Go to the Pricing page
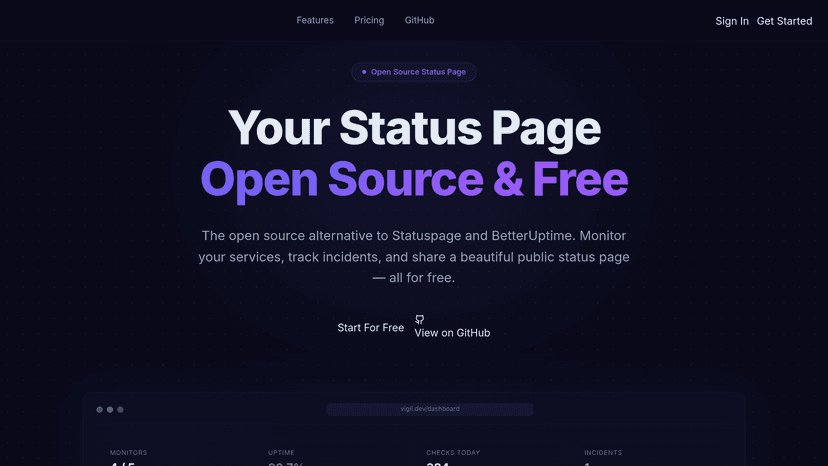The width and height of the screenshot is (828, 466). 369,20
